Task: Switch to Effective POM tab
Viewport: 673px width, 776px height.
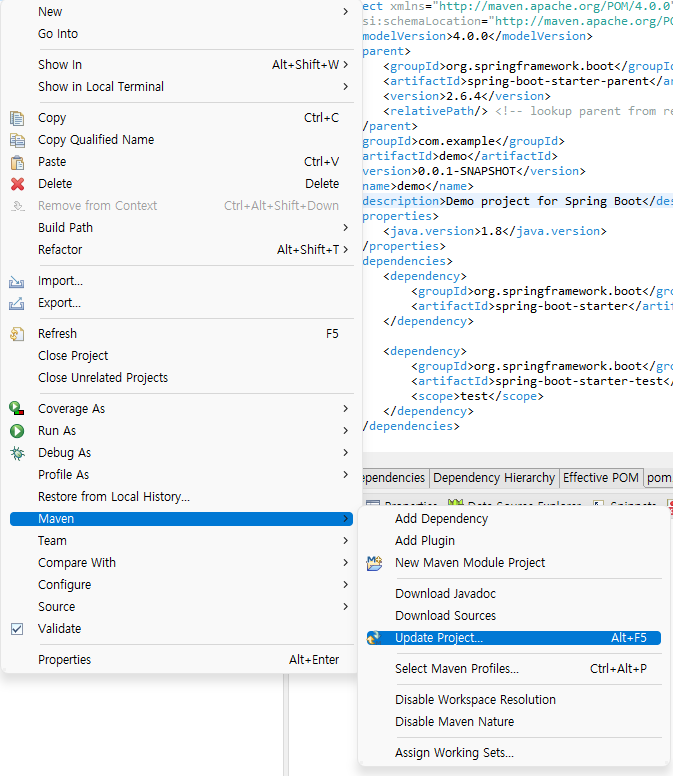Action: 601,478
